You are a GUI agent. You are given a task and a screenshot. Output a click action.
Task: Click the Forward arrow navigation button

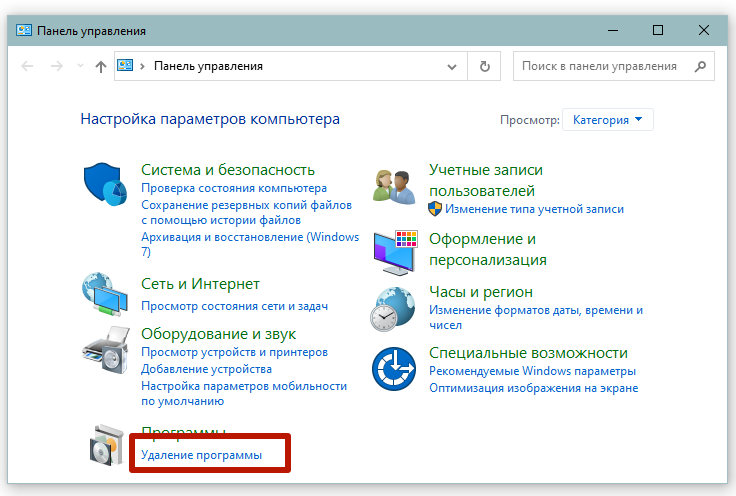pos(56,66)
